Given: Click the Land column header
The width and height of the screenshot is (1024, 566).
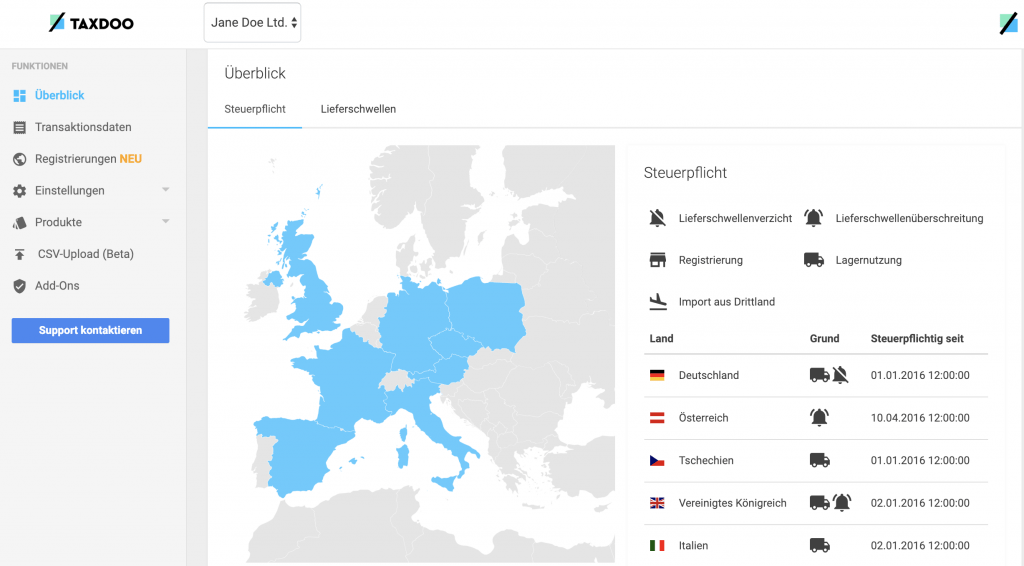Looking at the screenshot, I should pos(661,338).
